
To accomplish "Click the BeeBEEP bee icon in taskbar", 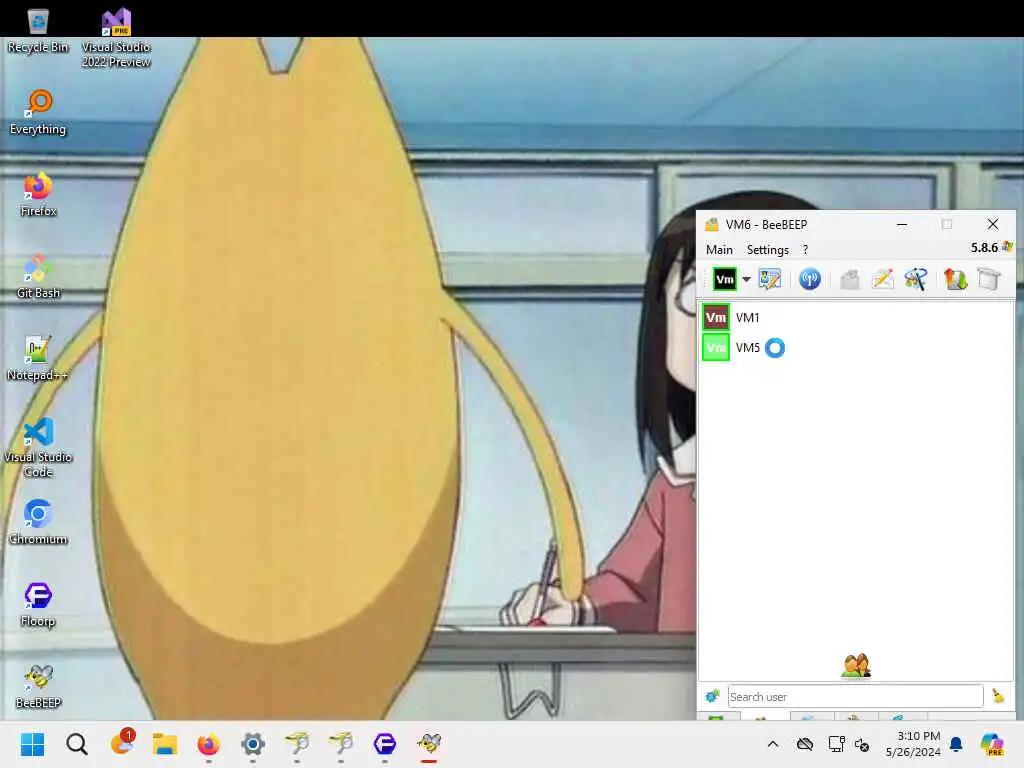I will pos(429,744).
